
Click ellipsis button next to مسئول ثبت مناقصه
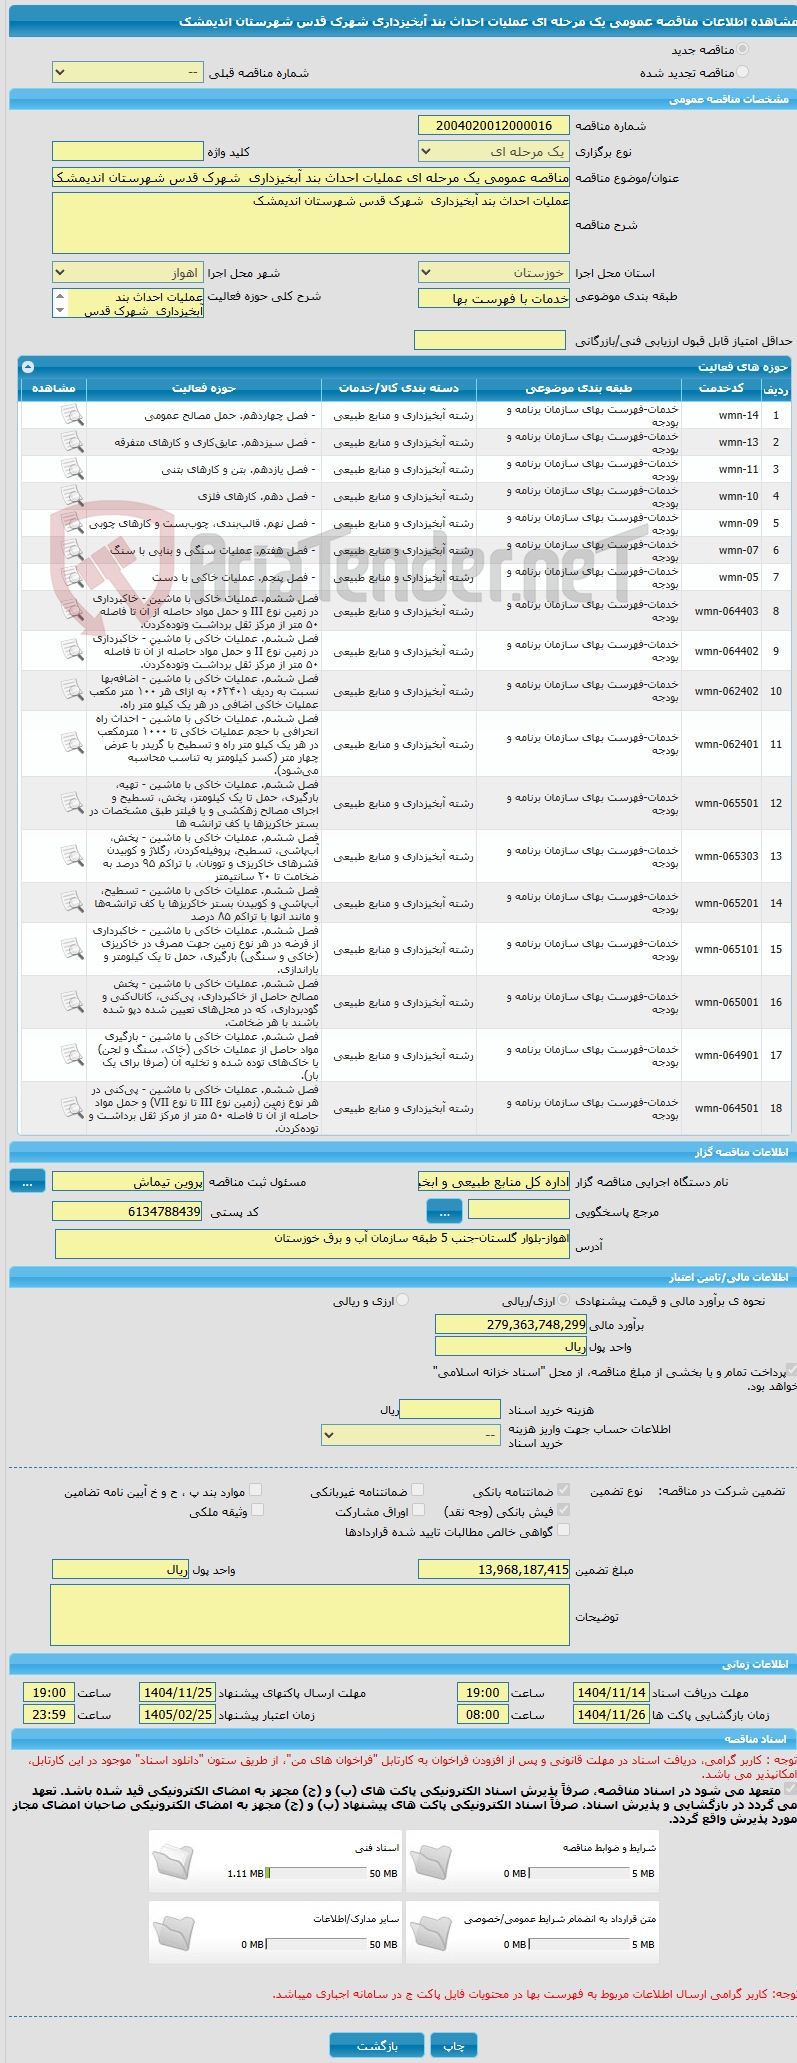(27, 1181)
